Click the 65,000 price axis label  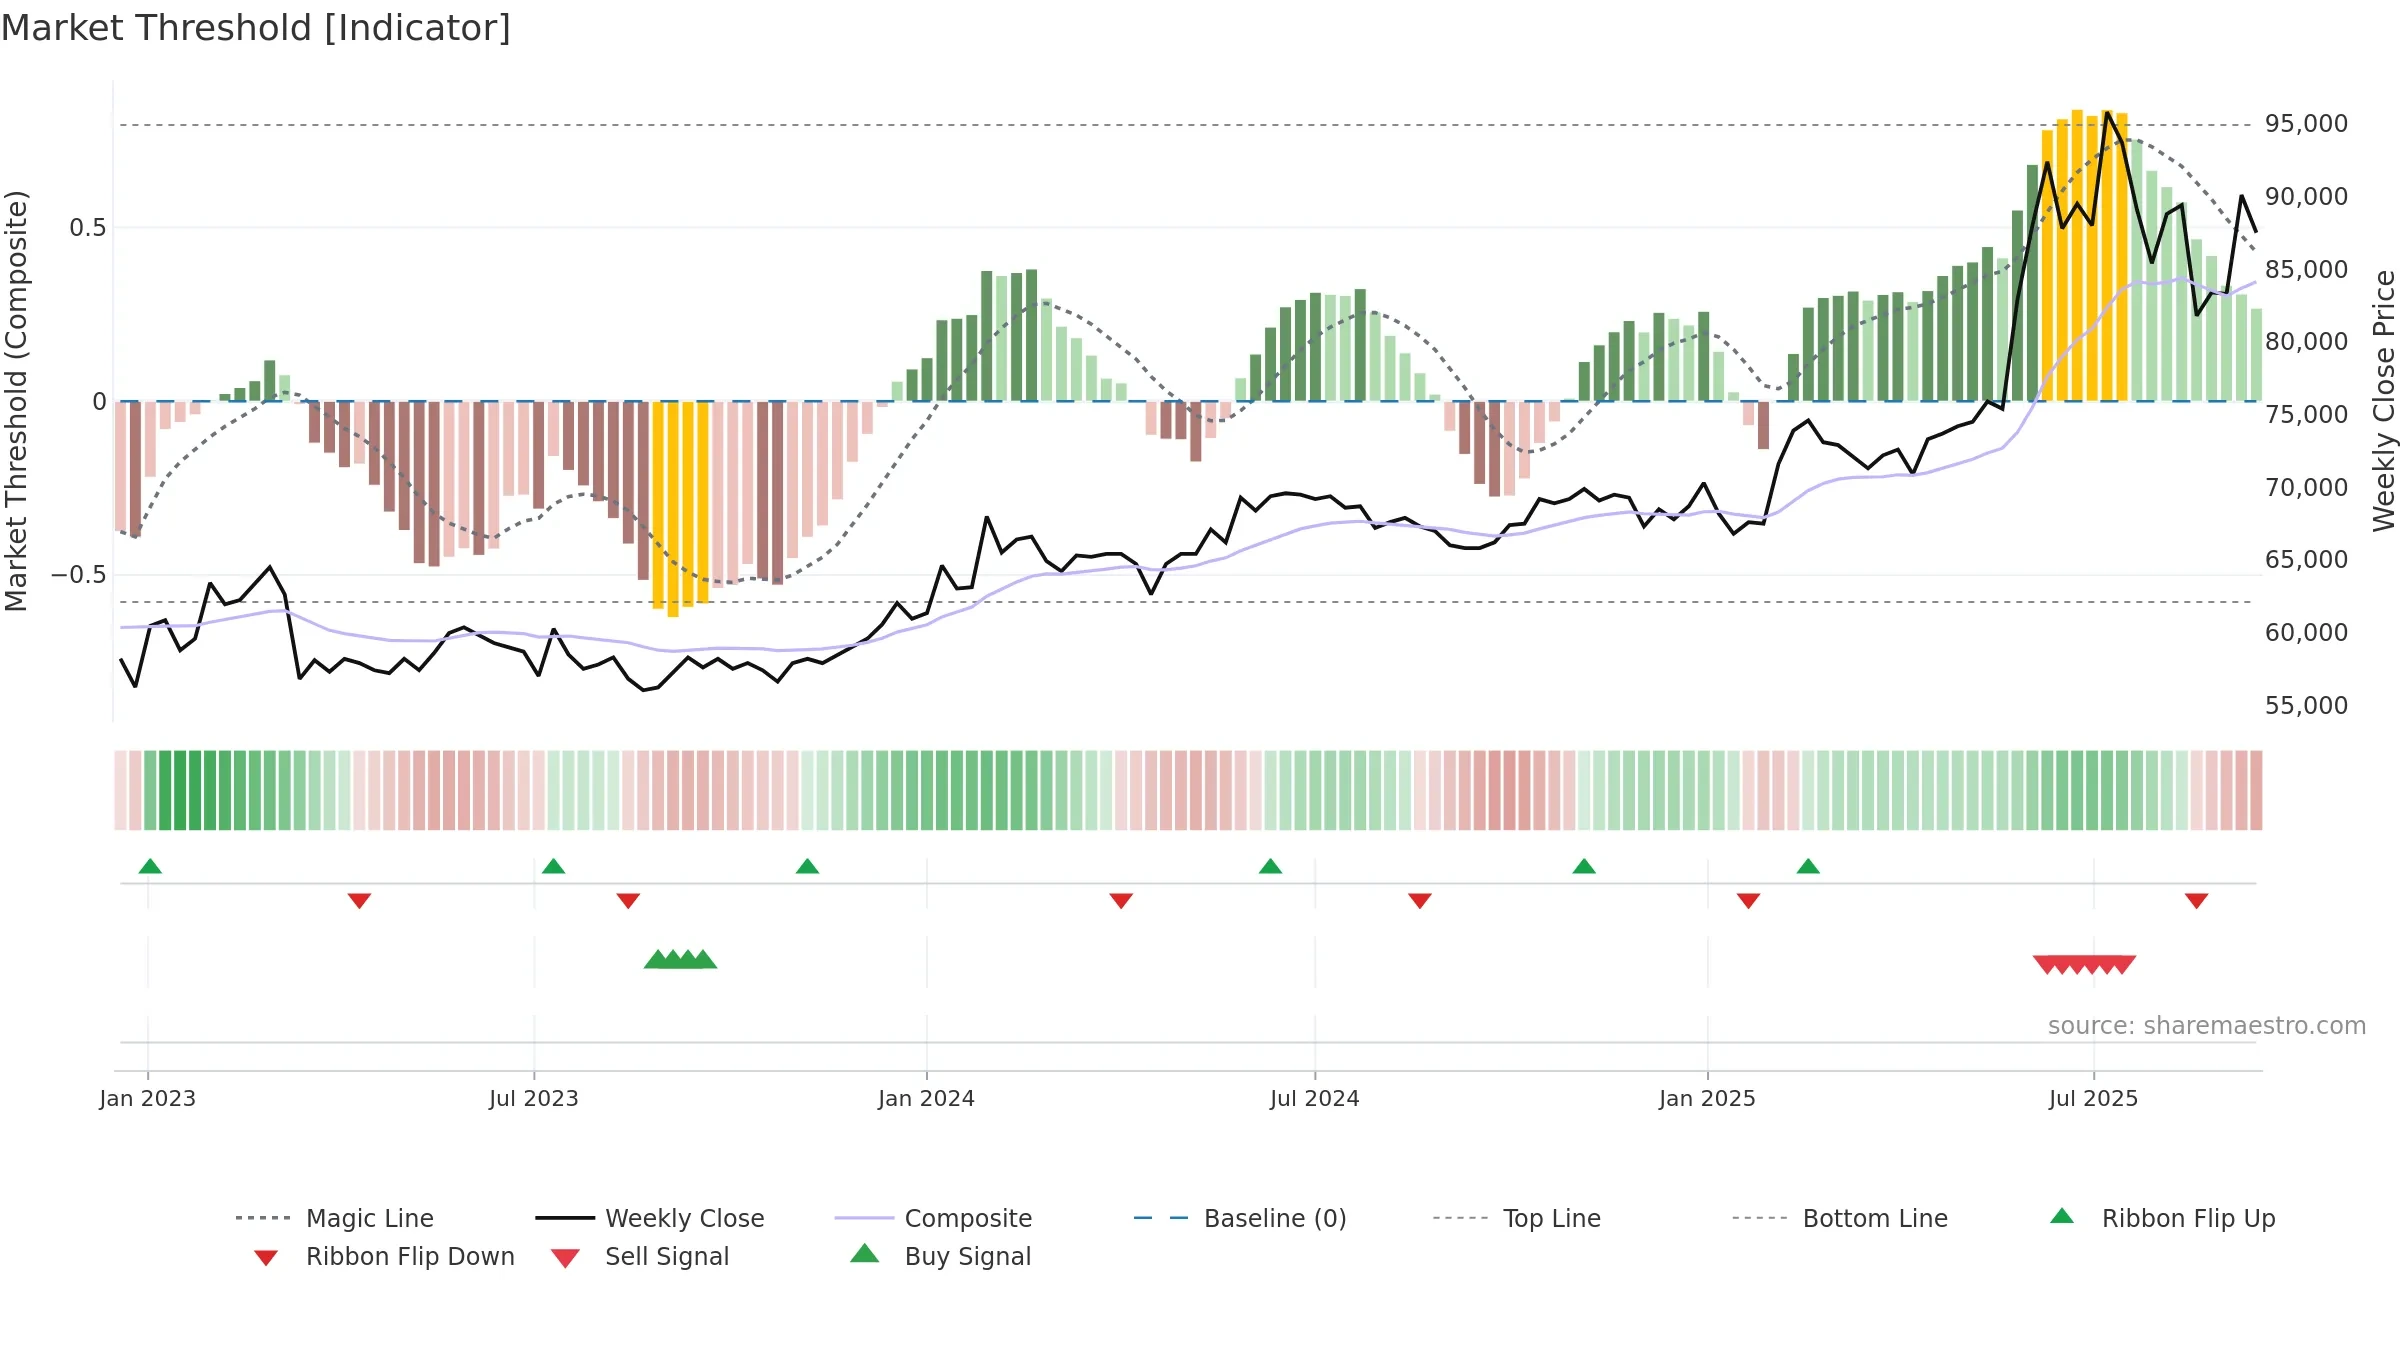point(2306,559)
